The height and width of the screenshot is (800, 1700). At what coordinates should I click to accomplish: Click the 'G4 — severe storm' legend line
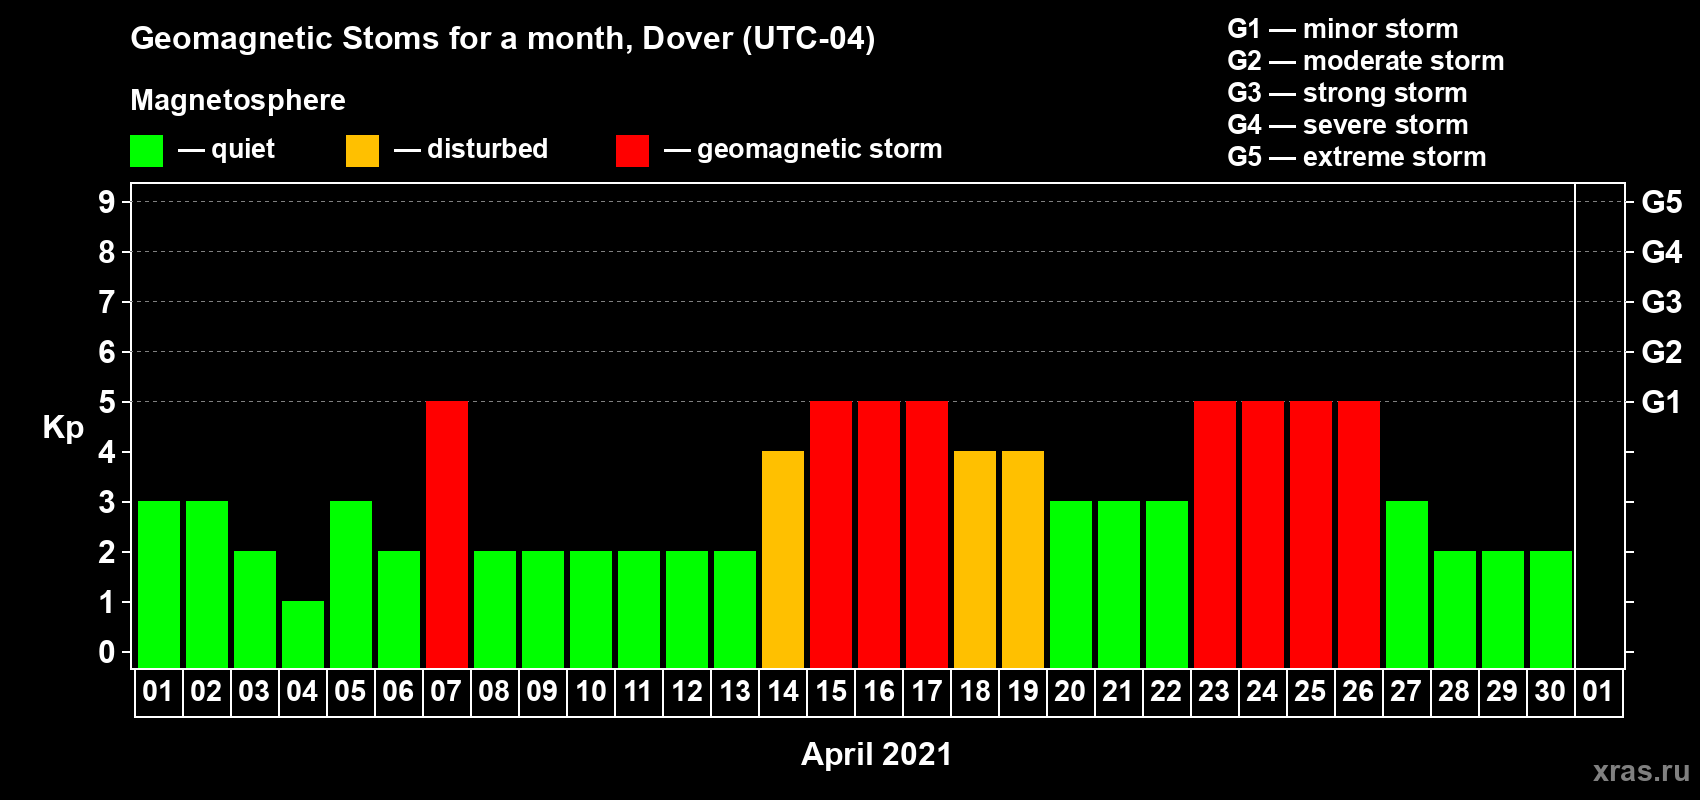pos(1348,125)
